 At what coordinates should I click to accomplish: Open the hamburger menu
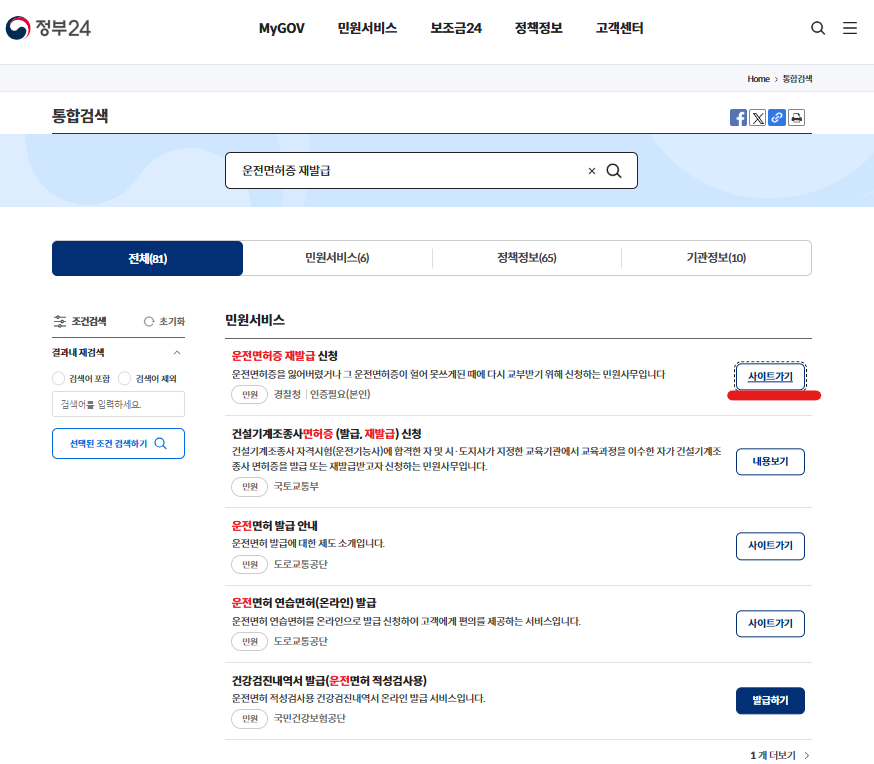pyautogui.click(x=849, y=28)
